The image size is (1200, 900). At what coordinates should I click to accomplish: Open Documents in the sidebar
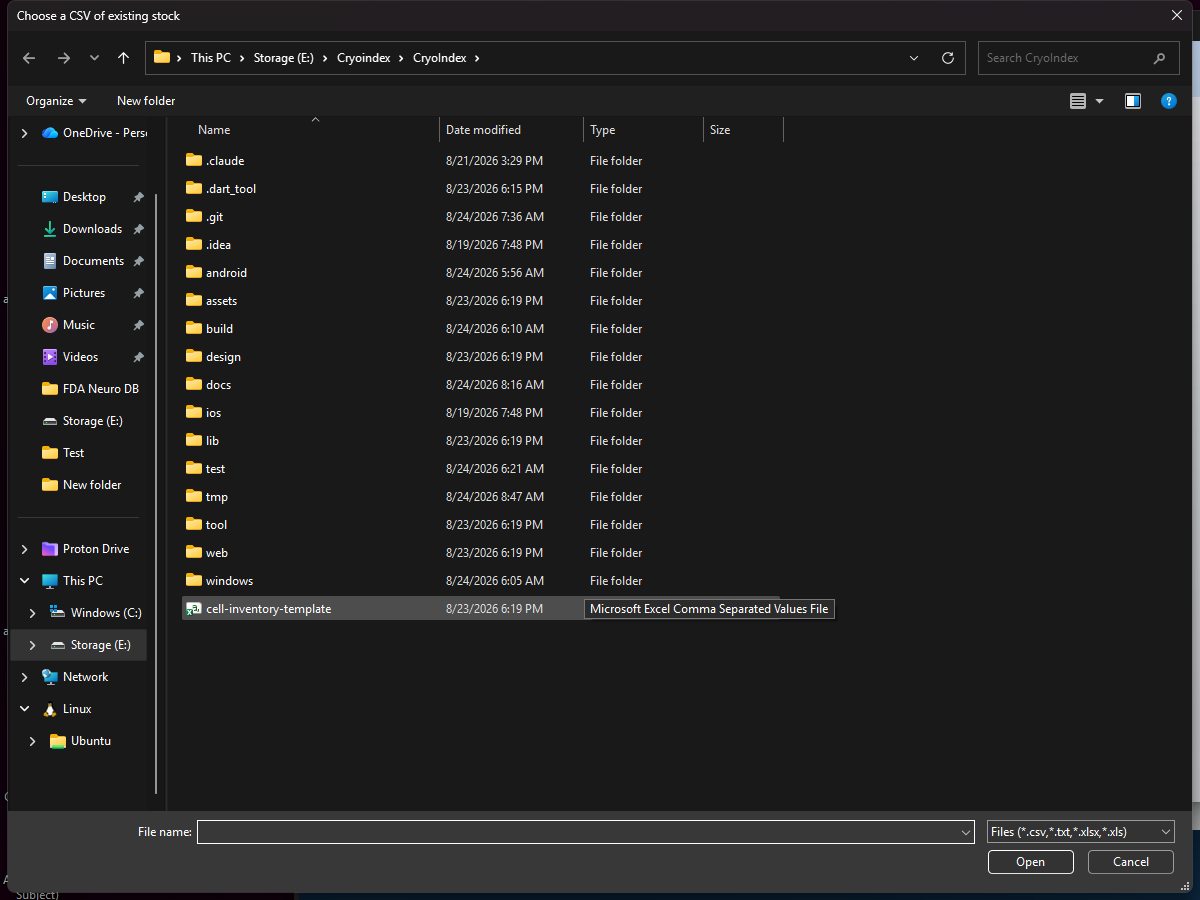(93, 261)
